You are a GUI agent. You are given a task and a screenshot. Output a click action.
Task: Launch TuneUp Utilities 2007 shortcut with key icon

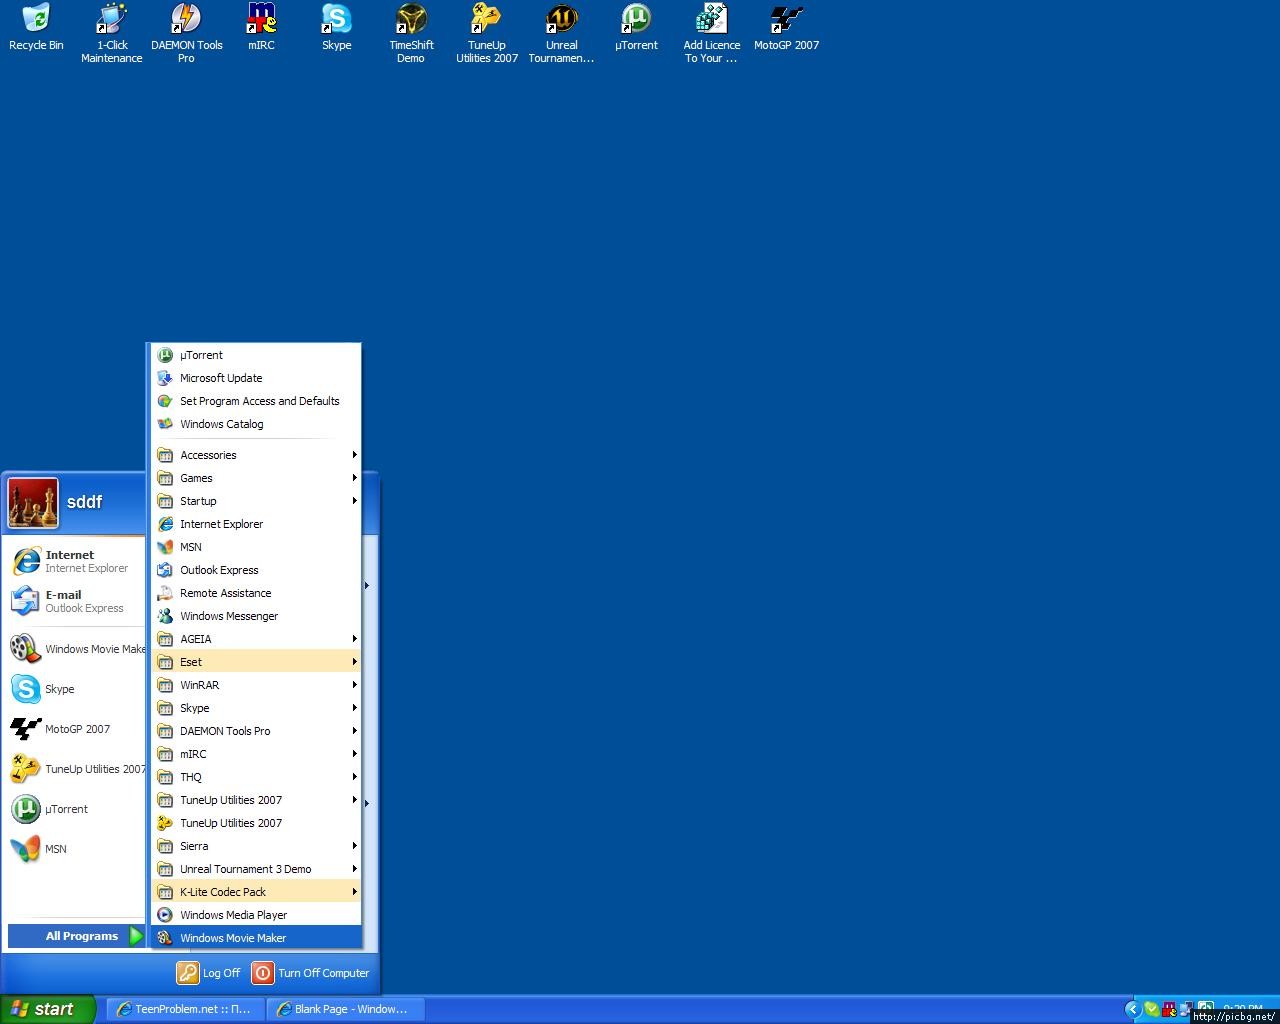click(x=256, y=823)
